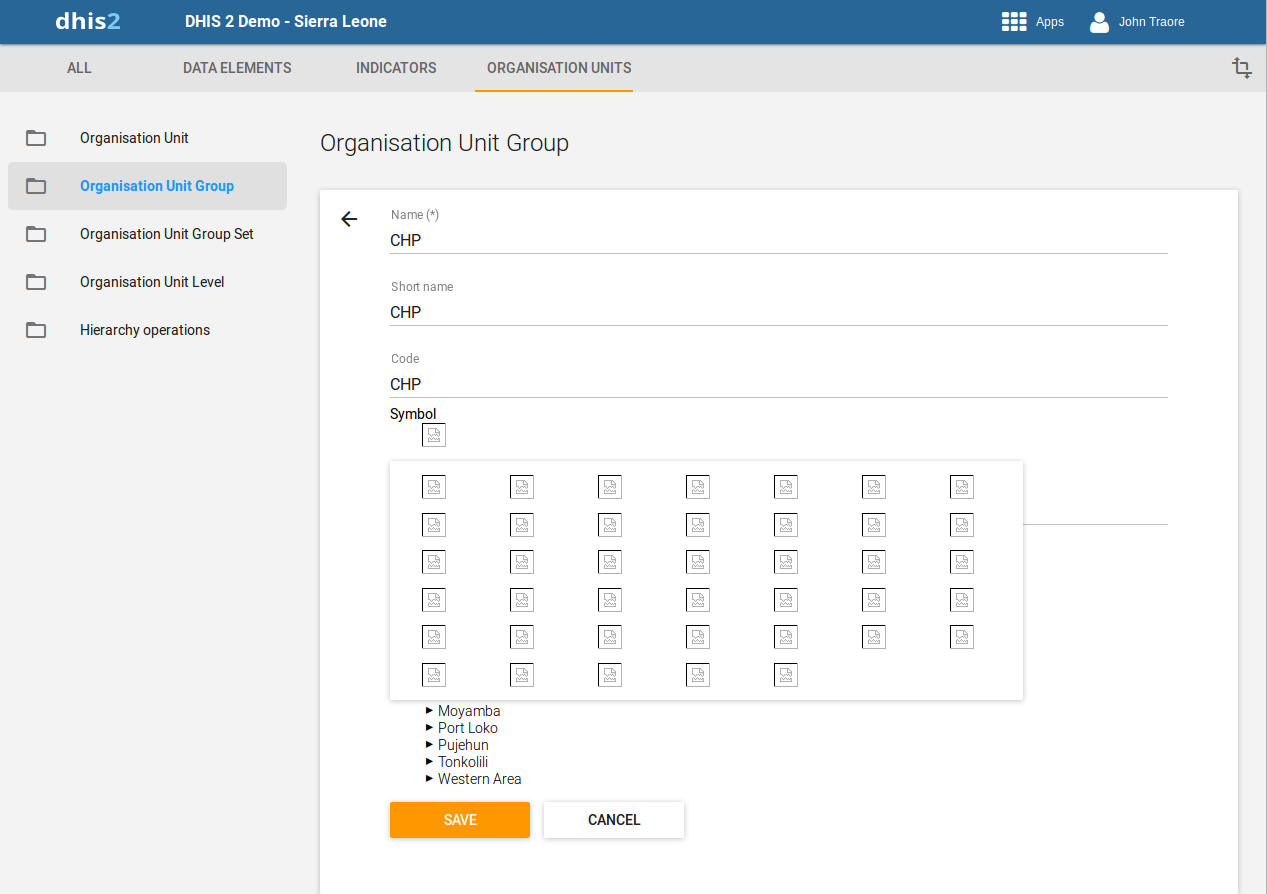The image size is (1268, 894).
Task: Select the top-right symbol in the grid
Action: 962,487
